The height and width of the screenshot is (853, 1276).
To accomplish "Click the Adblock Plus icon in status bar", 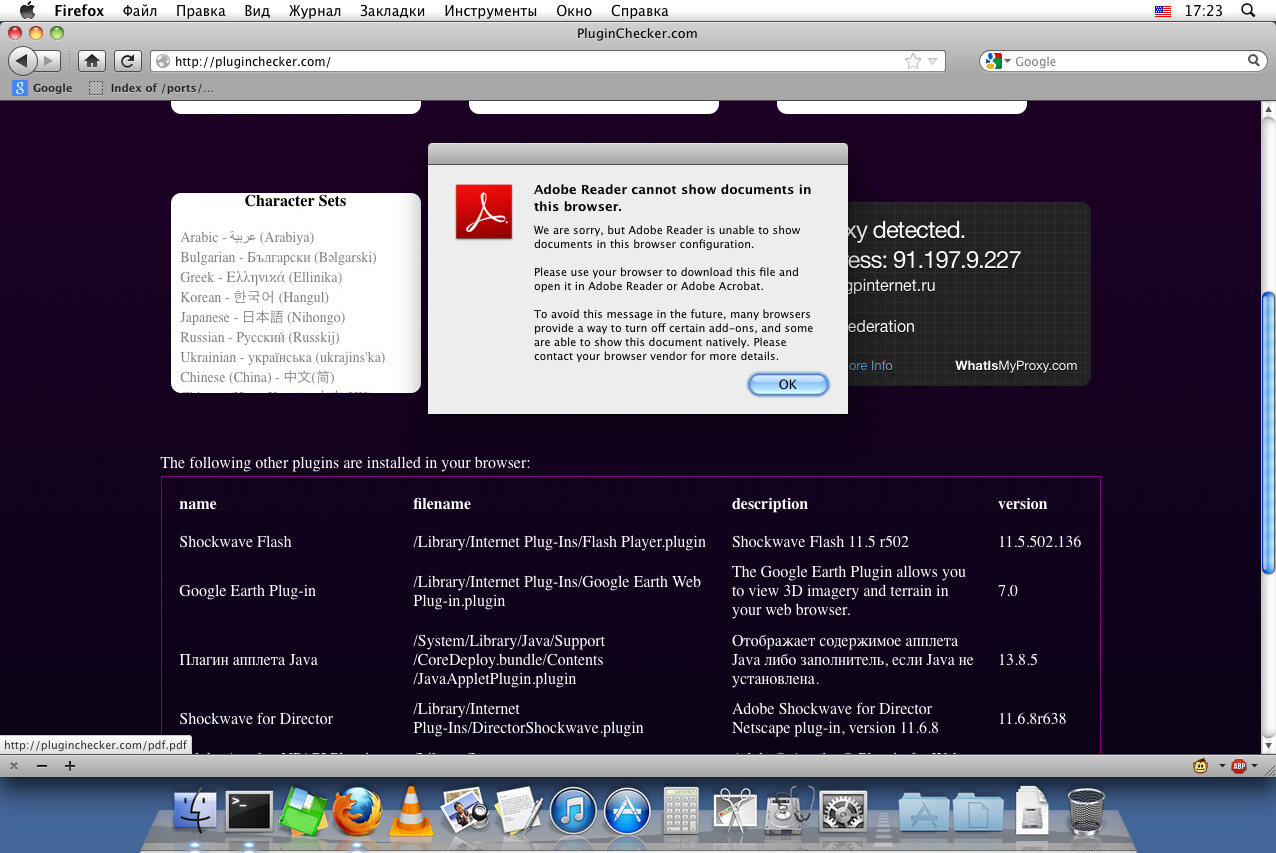I will [1238, 766].
